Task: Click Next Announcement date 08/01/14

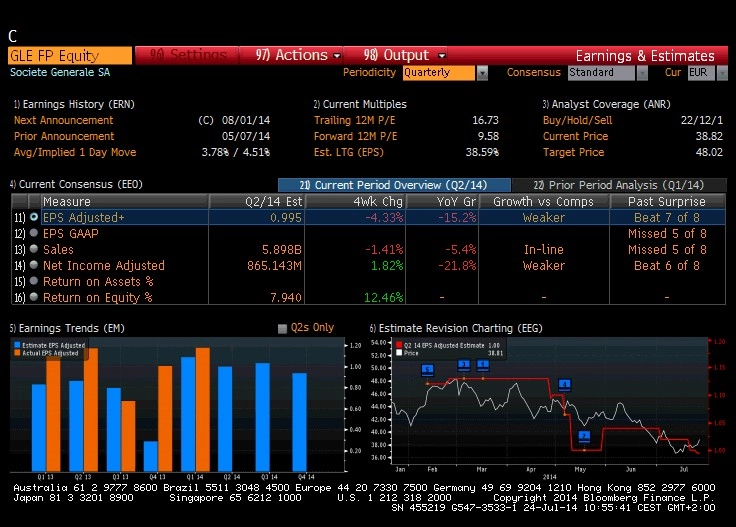Action: coord(246,120)
